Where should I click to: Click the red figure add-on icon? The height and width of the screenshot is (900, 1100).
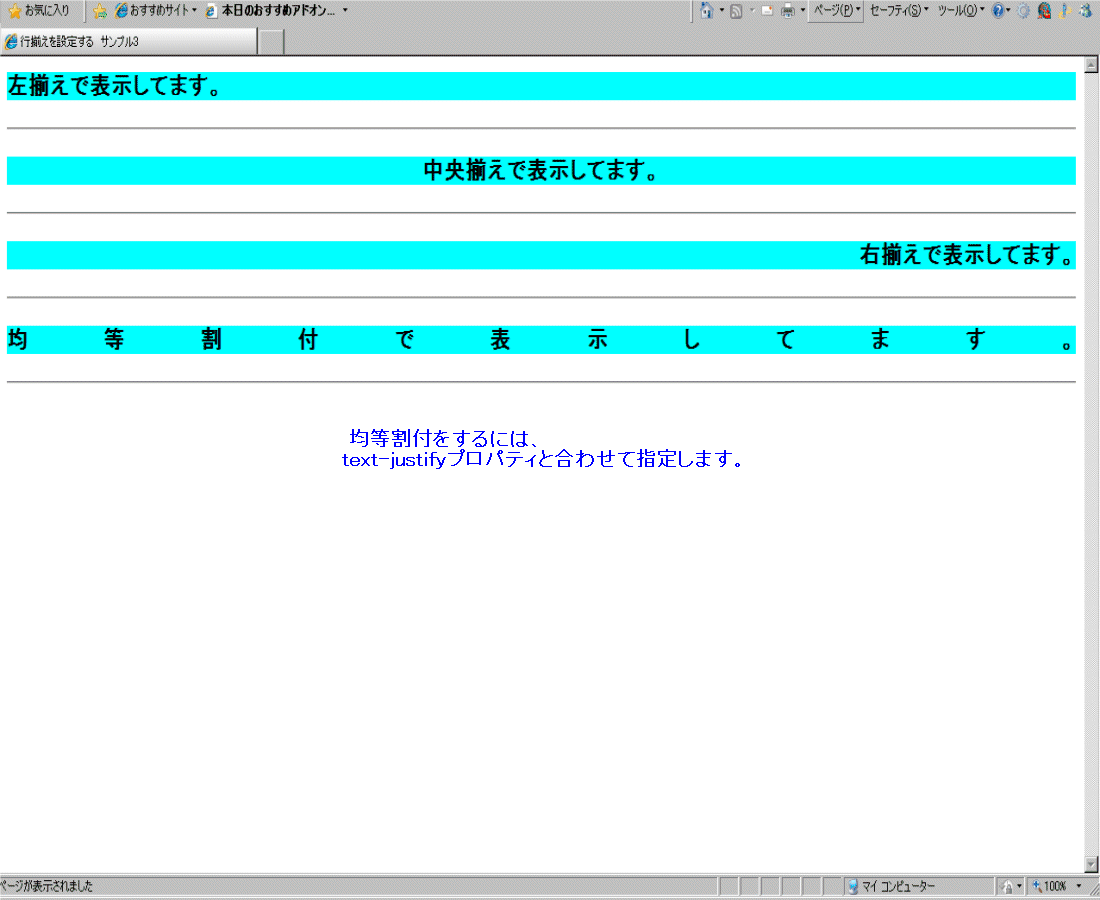[x=1045, y=11]
